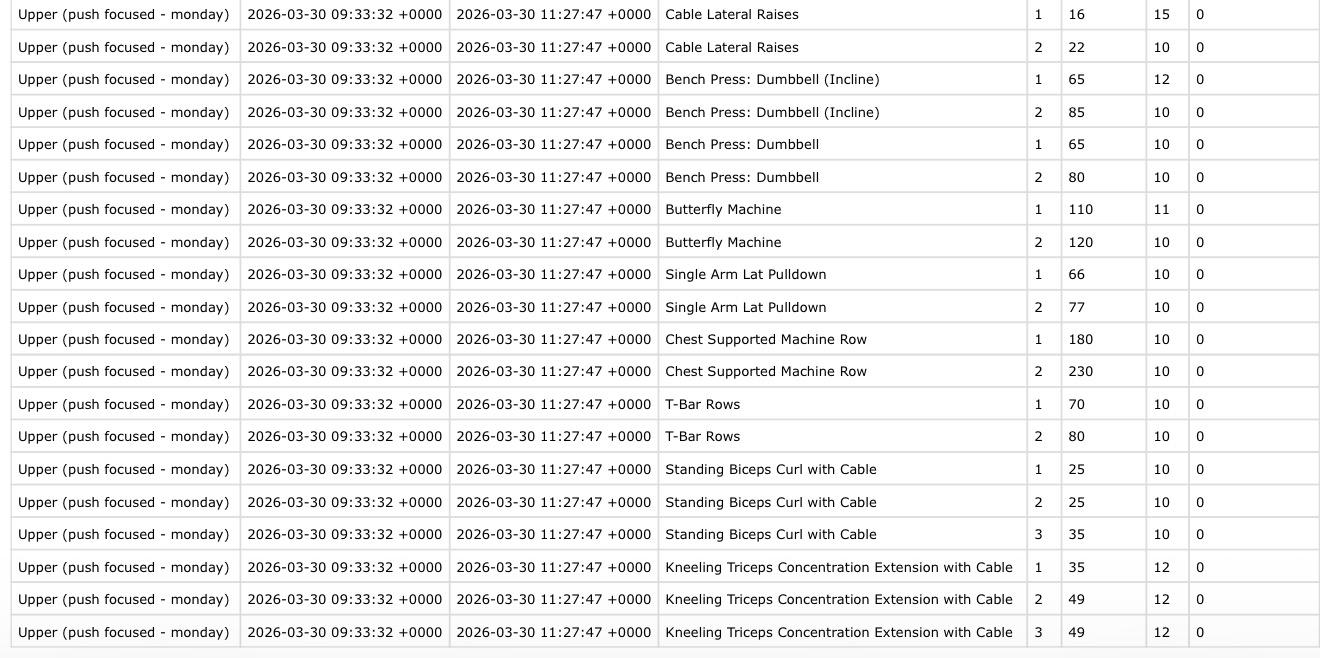This screenshot has width=1320, height=658.
Task: Select the reps cell showing 11
Action: (1161, 209)
